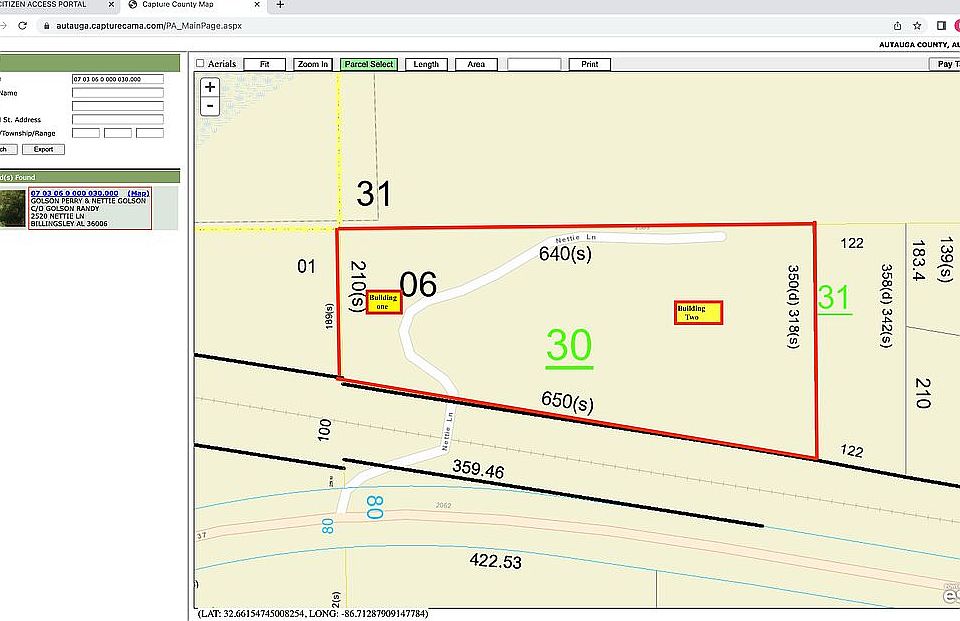Zoom in with the map plus button
The image size is (960, 621).
coord(210,87)
